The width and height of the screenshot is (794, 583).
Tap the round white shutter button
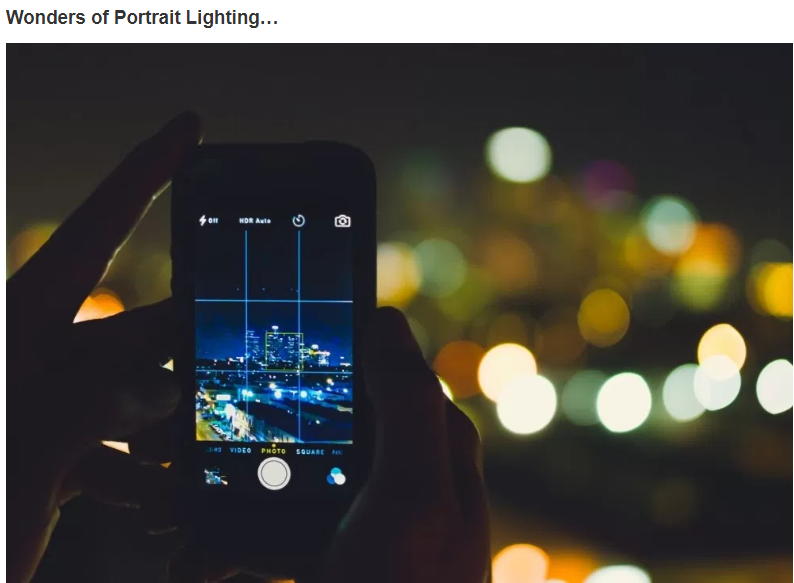274,474
